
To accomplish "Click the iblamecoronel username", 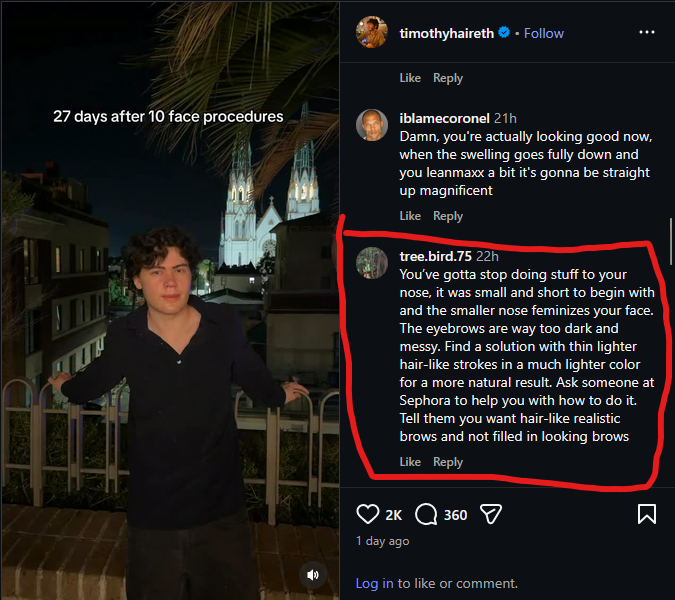I will pyautogui.click(x=444, y=118).
